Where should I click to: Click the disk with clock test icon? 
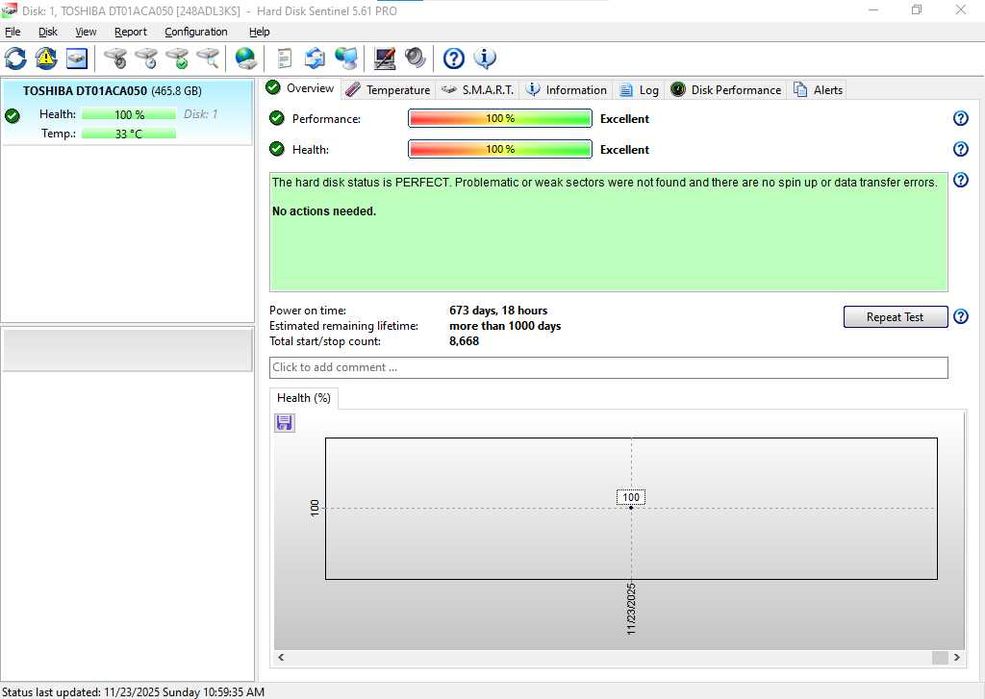pyautogui.click(x=146, y=58)
